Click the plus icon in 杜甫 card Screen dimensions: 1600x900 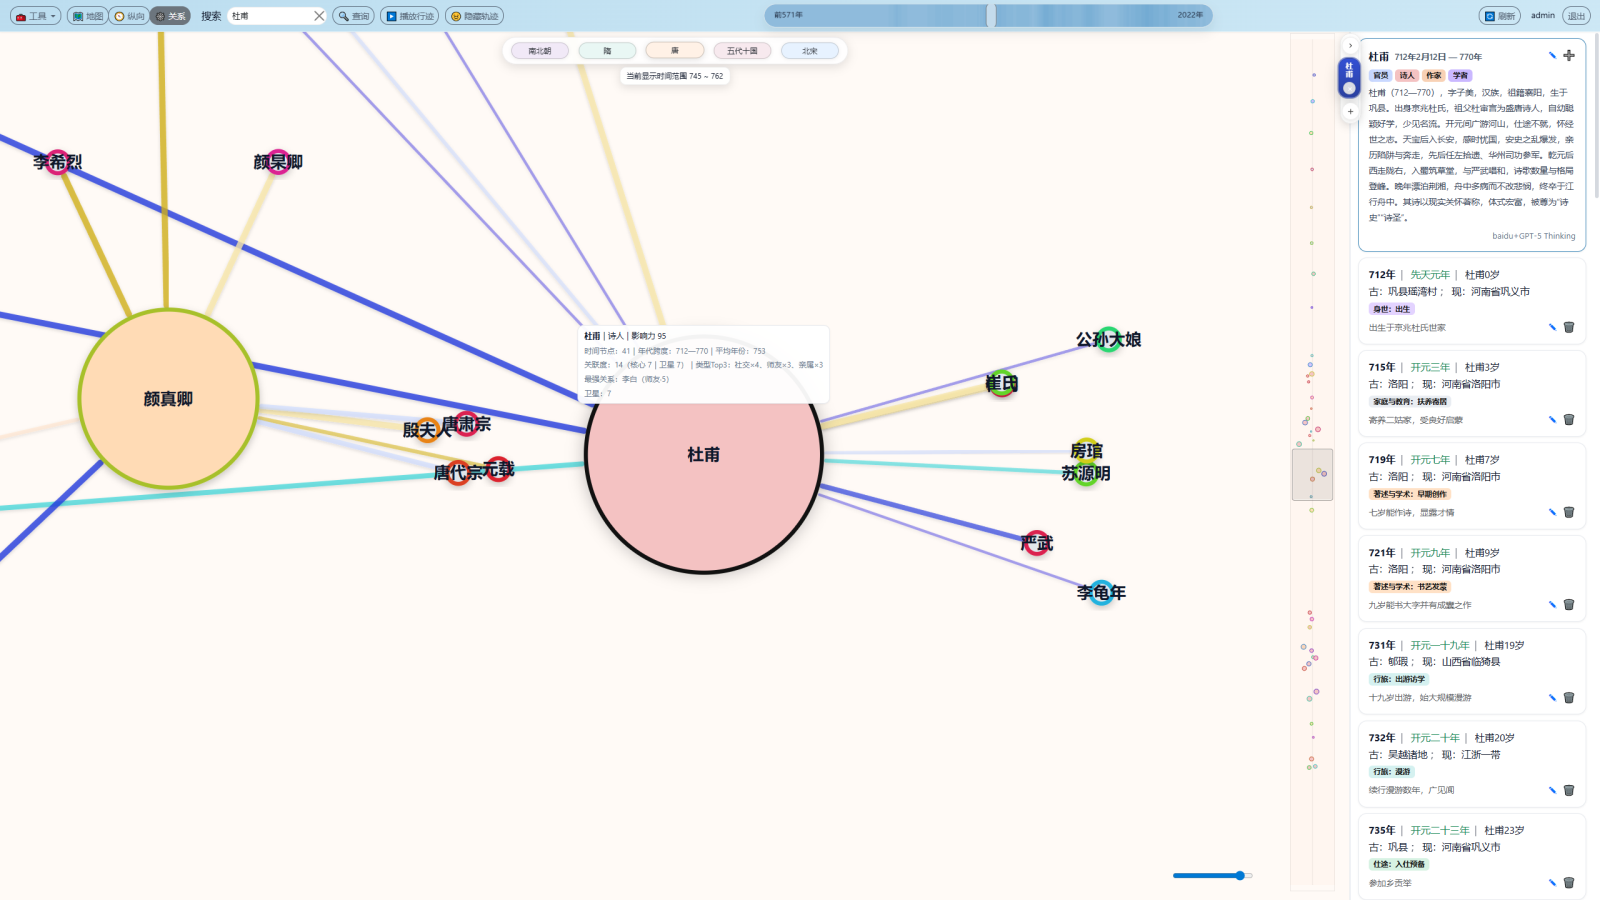pyautogui.click(x=1569, y=56)
